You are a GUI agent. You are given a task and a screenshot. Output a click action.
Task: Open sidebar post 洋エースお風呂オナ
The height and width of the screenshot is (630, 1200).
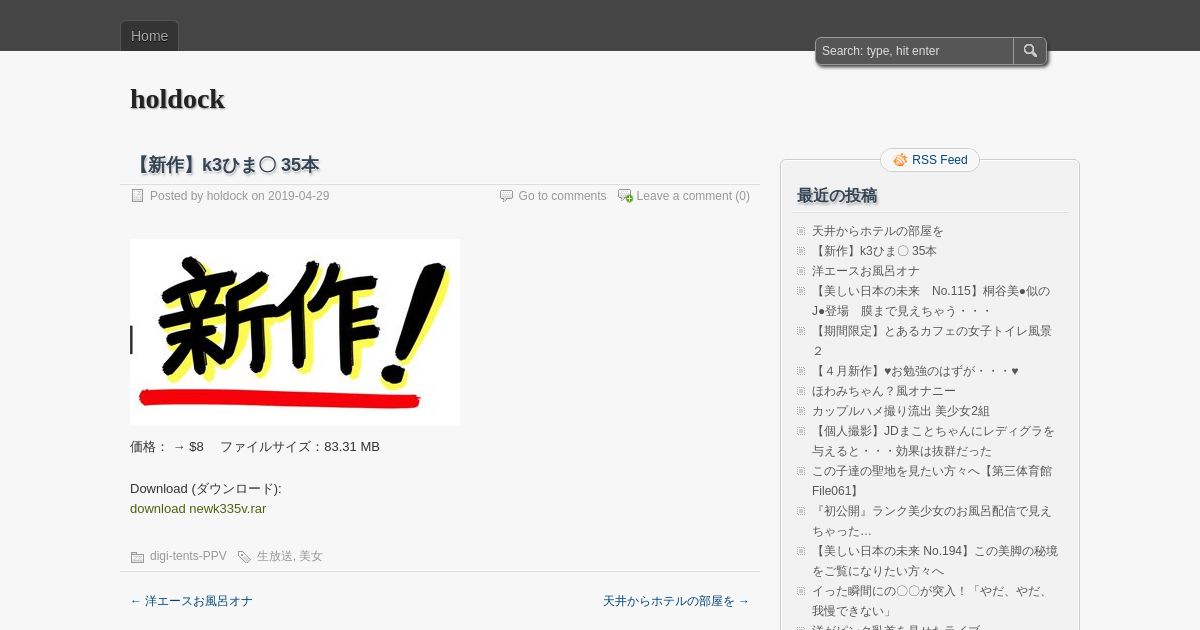[x=866, y=271]
